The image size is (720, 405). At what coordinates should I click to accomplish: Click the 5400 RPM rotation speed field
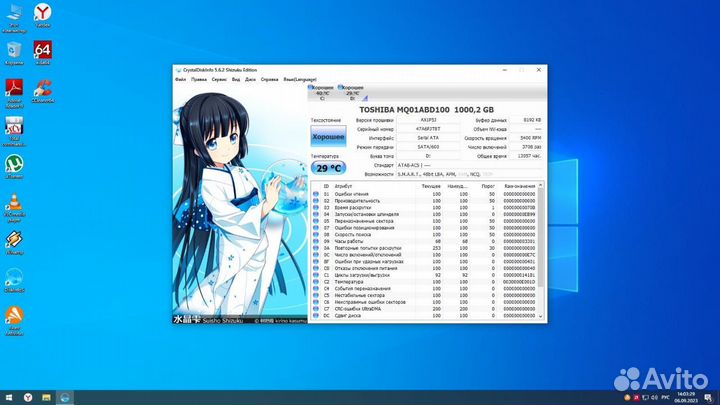526,138
